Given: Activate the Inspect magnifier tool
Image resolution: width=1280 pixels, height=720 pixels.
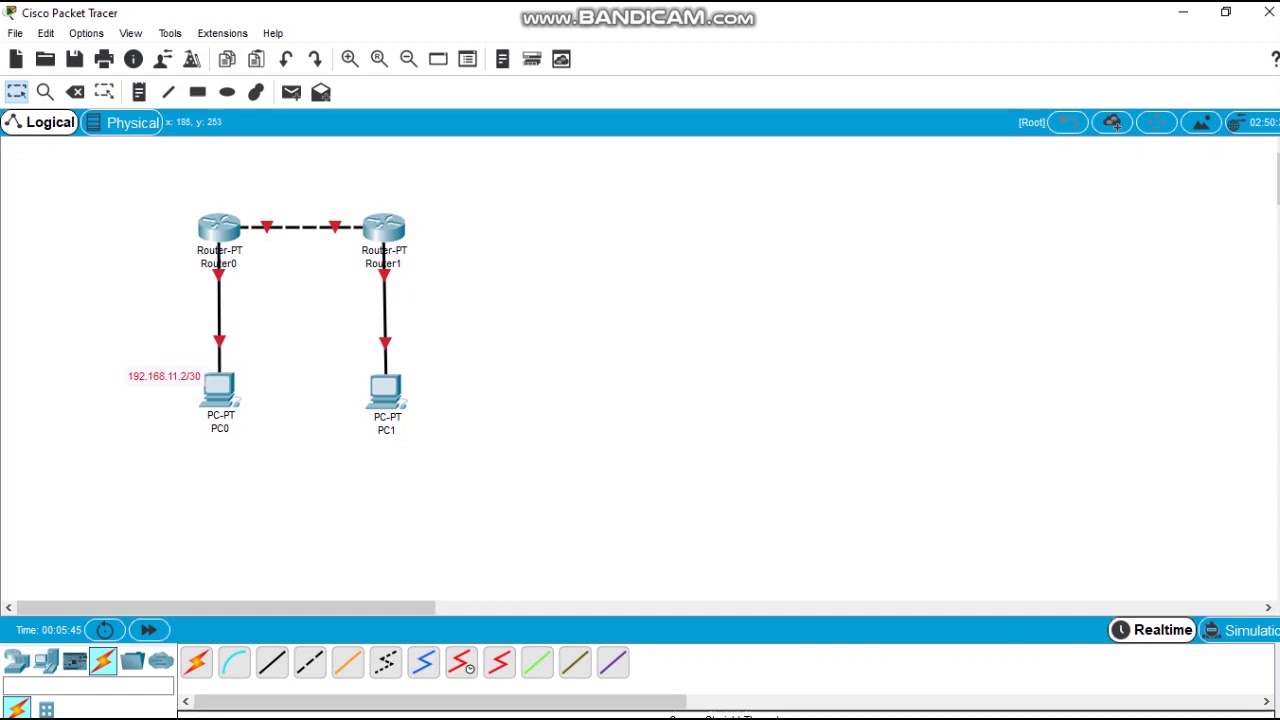Looking at the screenshot, I should click(x=45, y=92).
